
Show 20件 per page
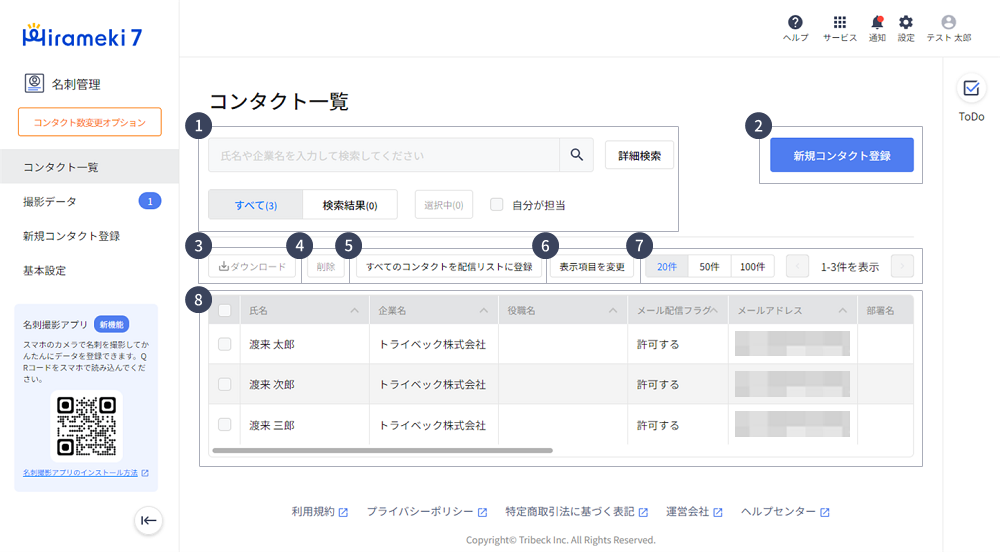click(x=667, y=266)
